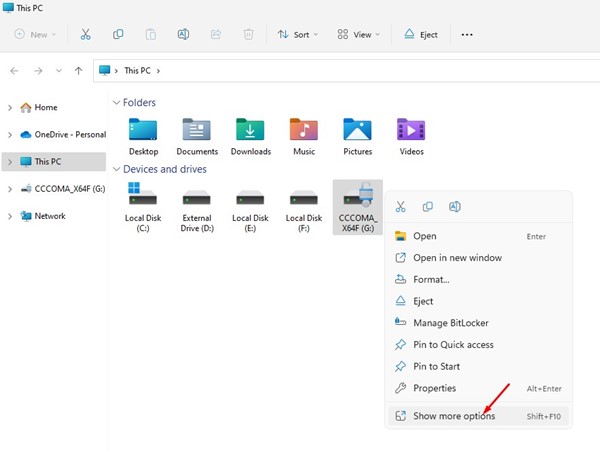Click the Cut icon in the toolbar

[x=86, y=34]
